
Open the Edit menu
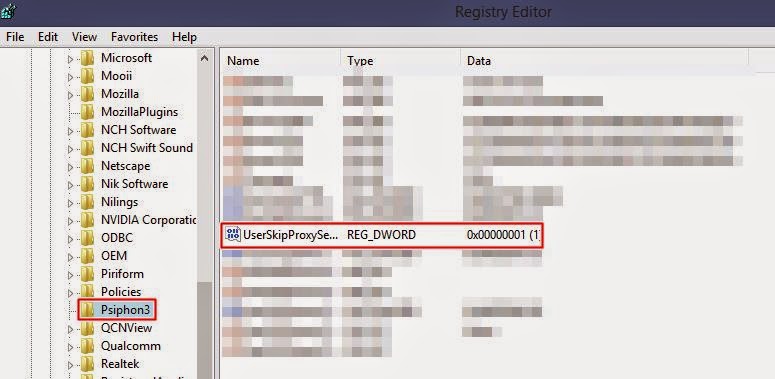click(48, 37)
